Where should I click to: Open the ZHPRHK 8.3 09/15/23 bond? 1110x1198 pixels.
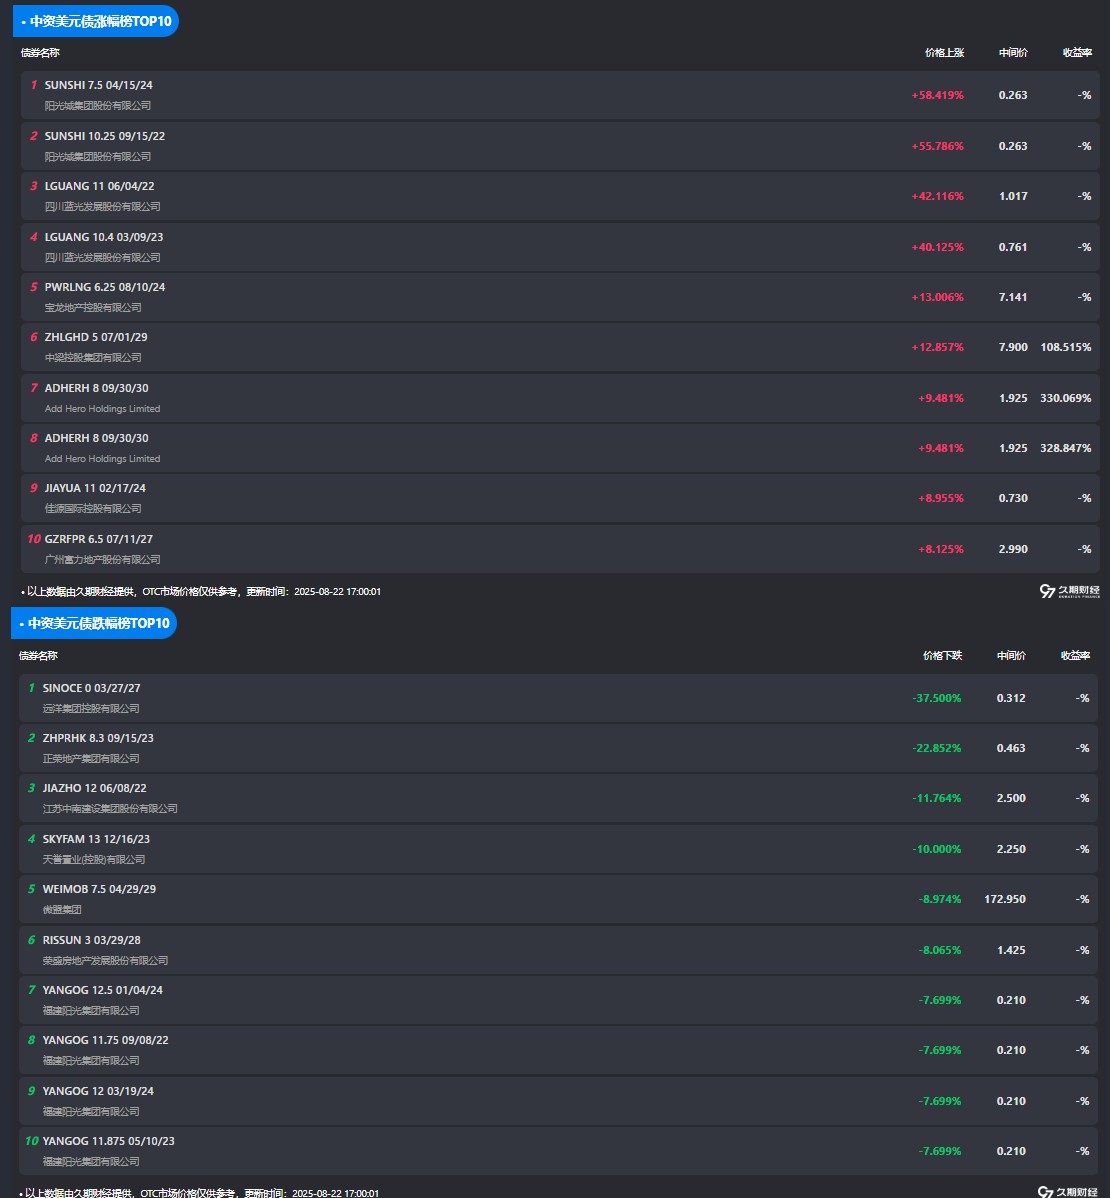coord(99,739)
